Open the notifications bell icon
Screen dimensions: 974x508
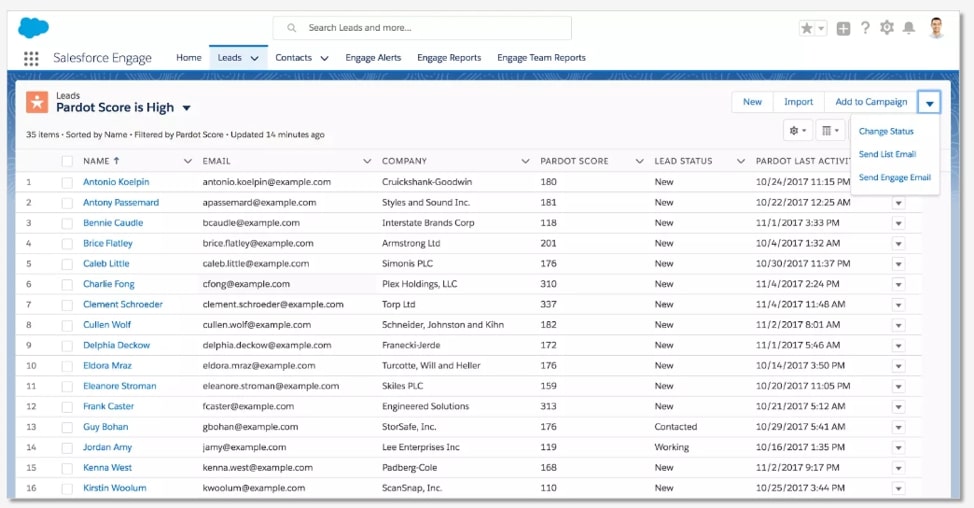coord(908,28)
